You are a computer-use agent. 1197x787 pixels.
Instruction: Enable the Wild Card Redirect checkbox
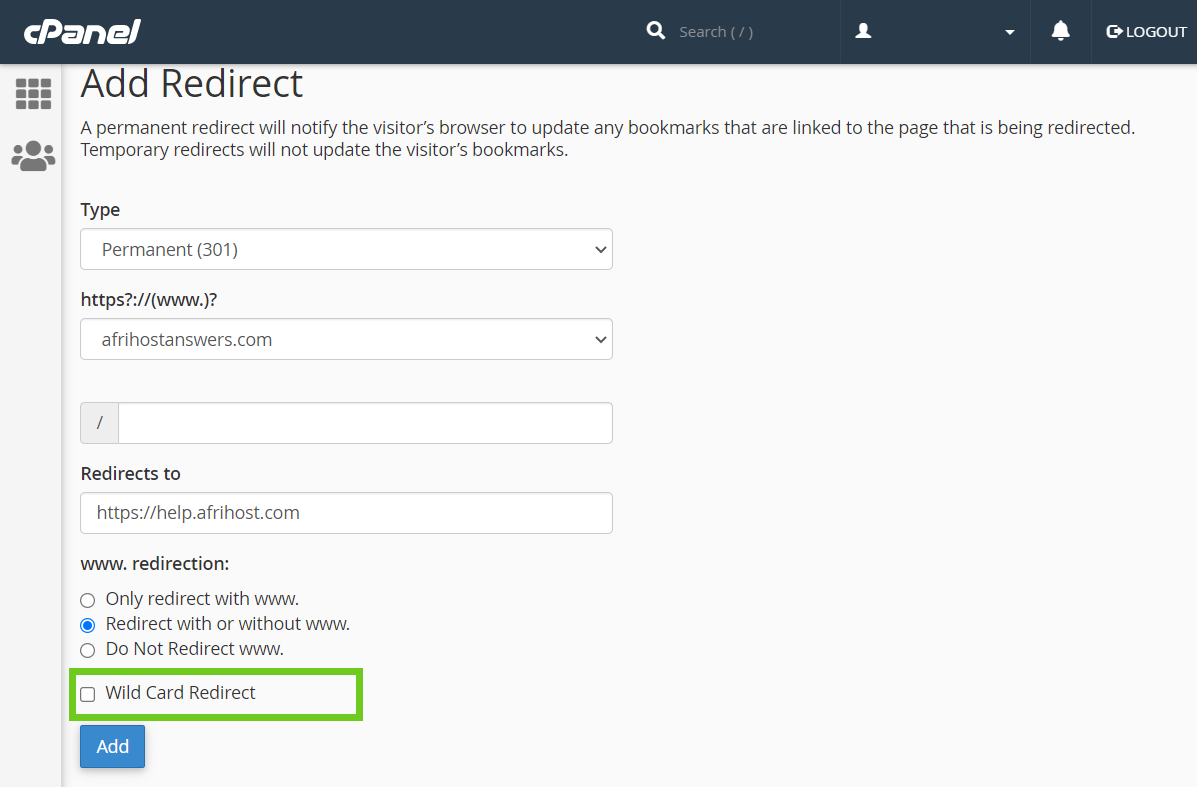coord(88,694)
